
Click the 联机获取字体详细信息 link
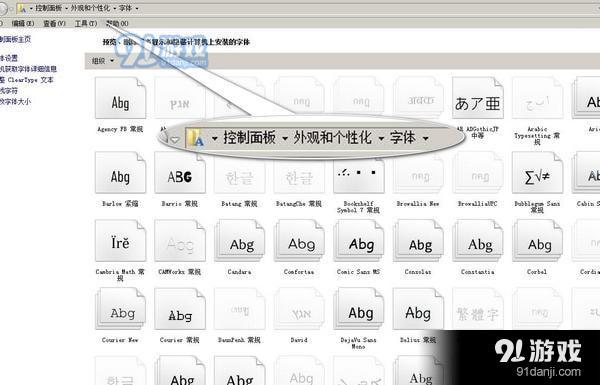(28, 69)
